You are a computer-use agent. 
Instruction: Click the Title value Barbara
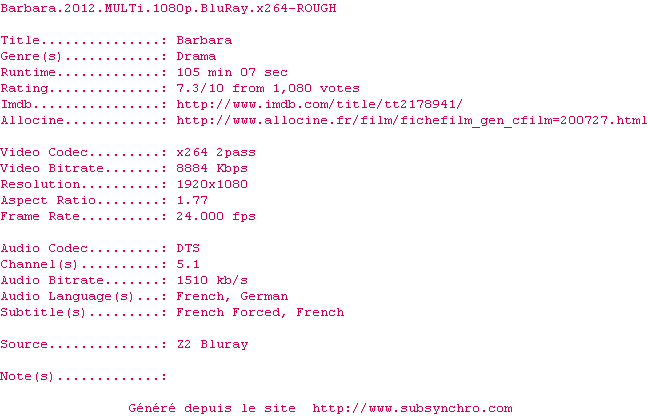[204, 40]
